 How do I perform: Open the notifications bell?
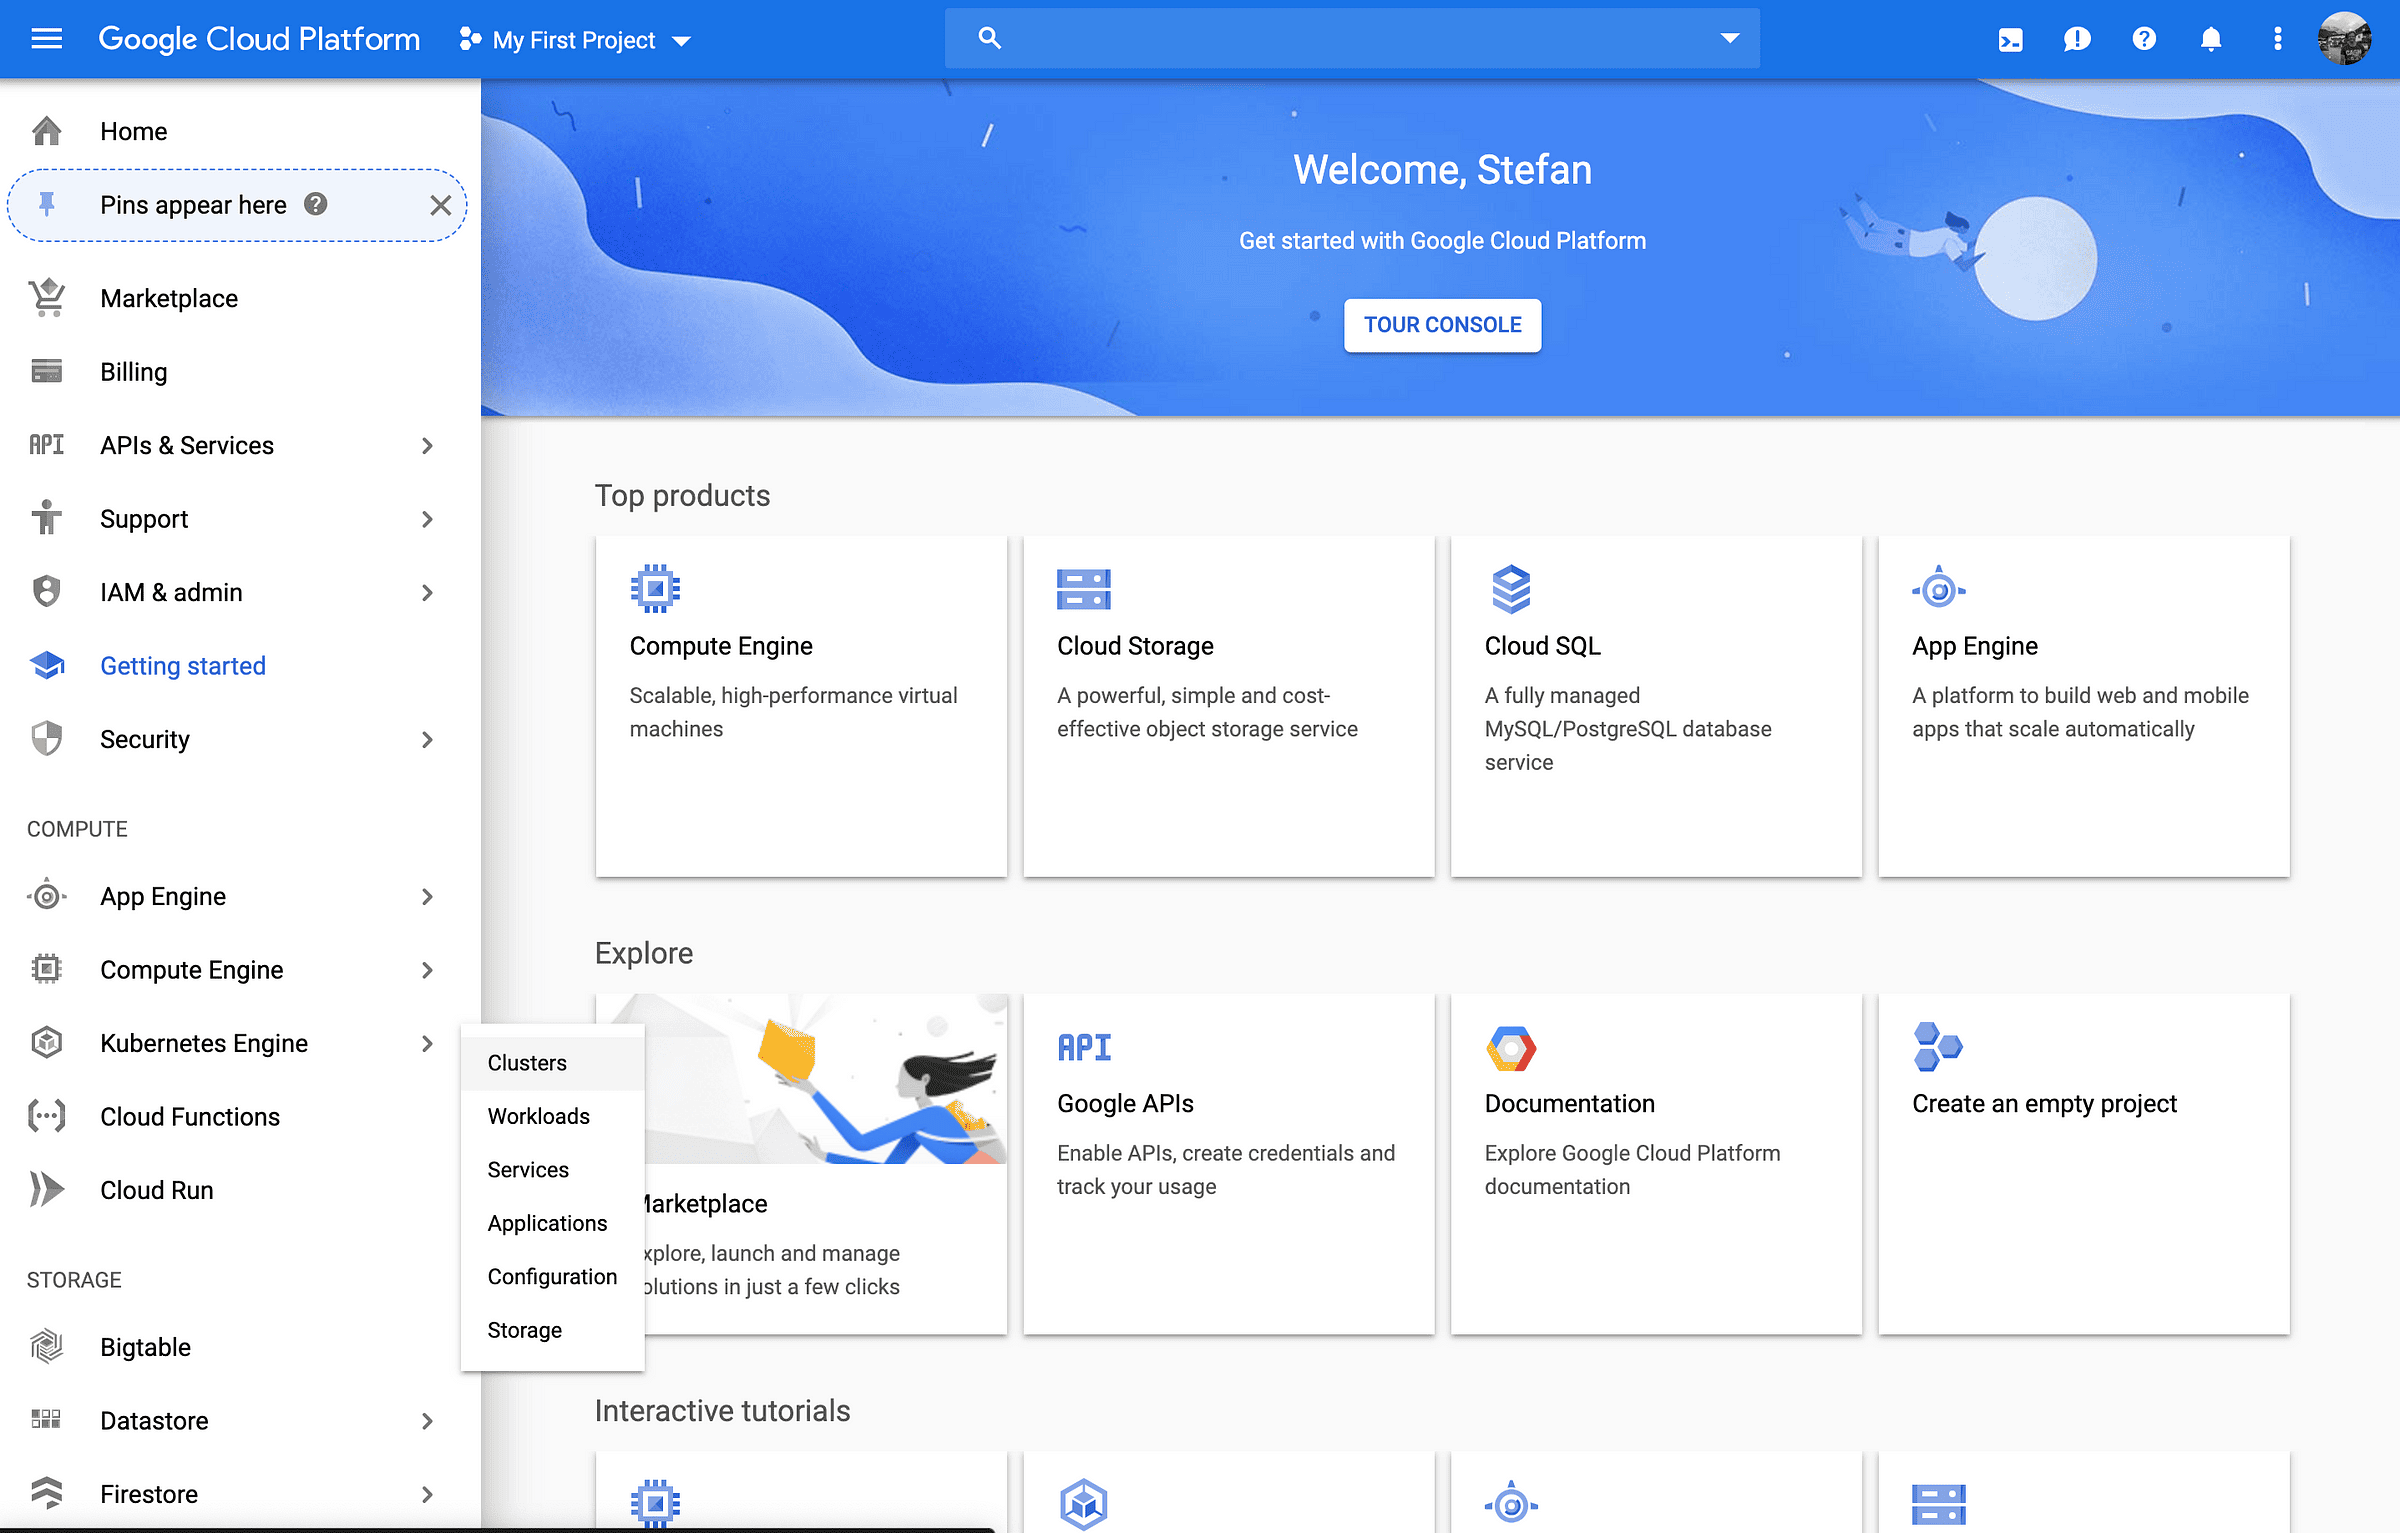(2210, 39)
